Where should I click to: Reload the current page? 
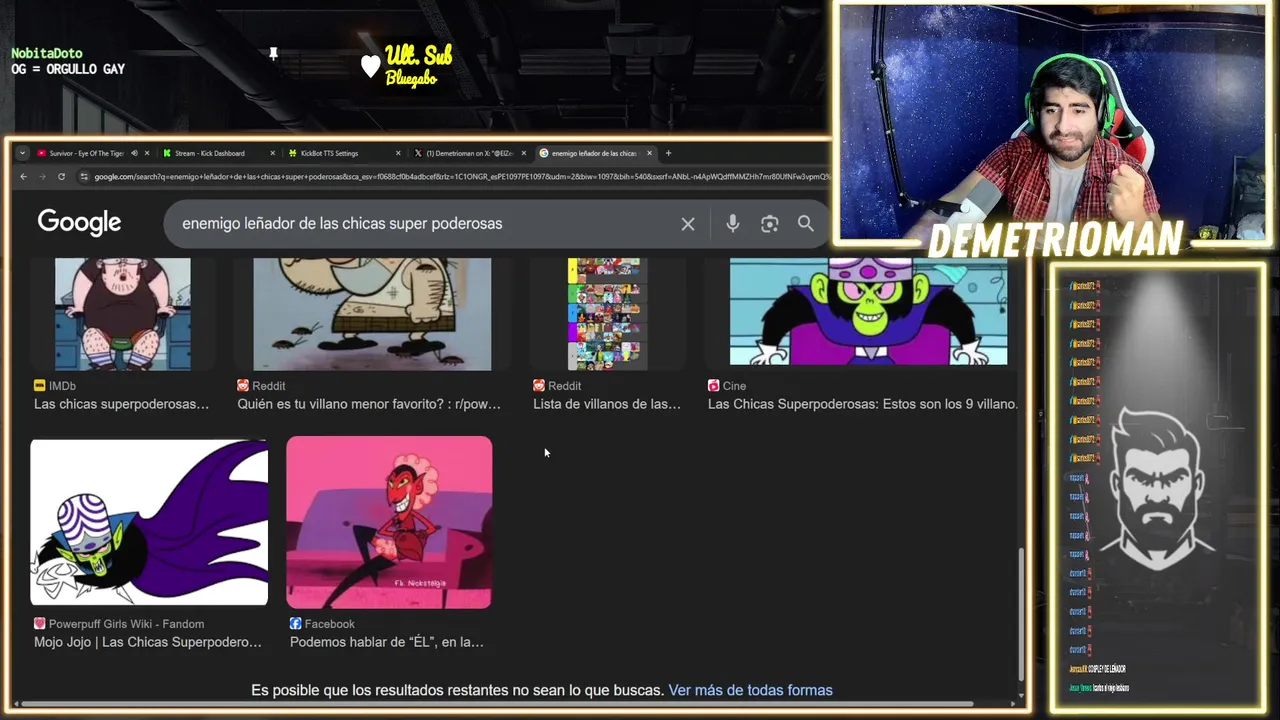click(61, 177)
